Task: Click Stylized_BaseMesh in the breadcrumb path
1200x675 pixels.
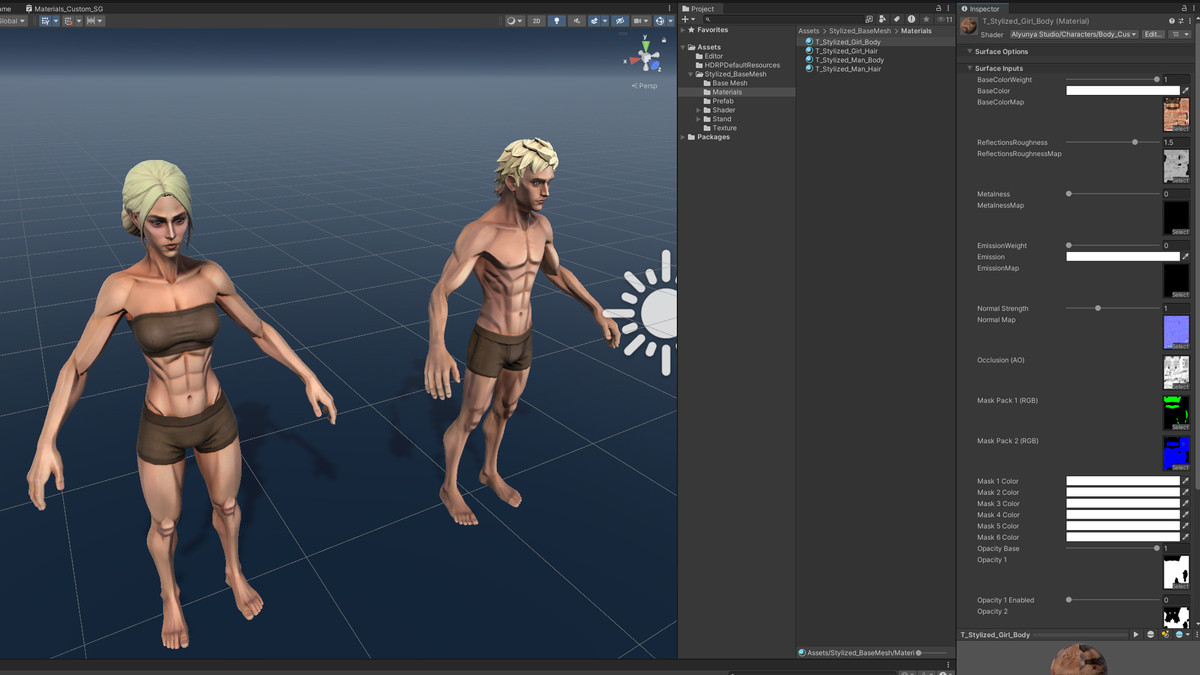Action: 859,31
